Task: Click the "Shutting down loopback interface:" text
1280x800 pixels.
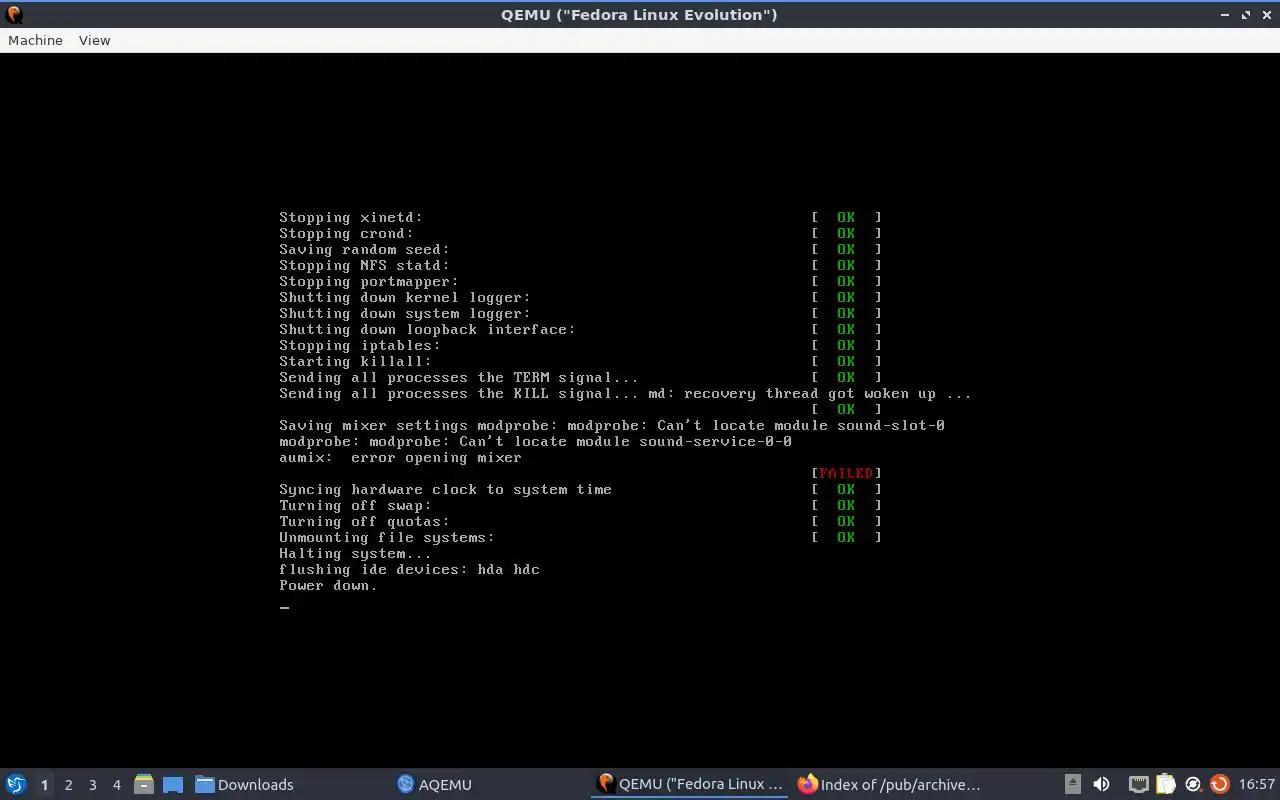Action: (427, 329)
